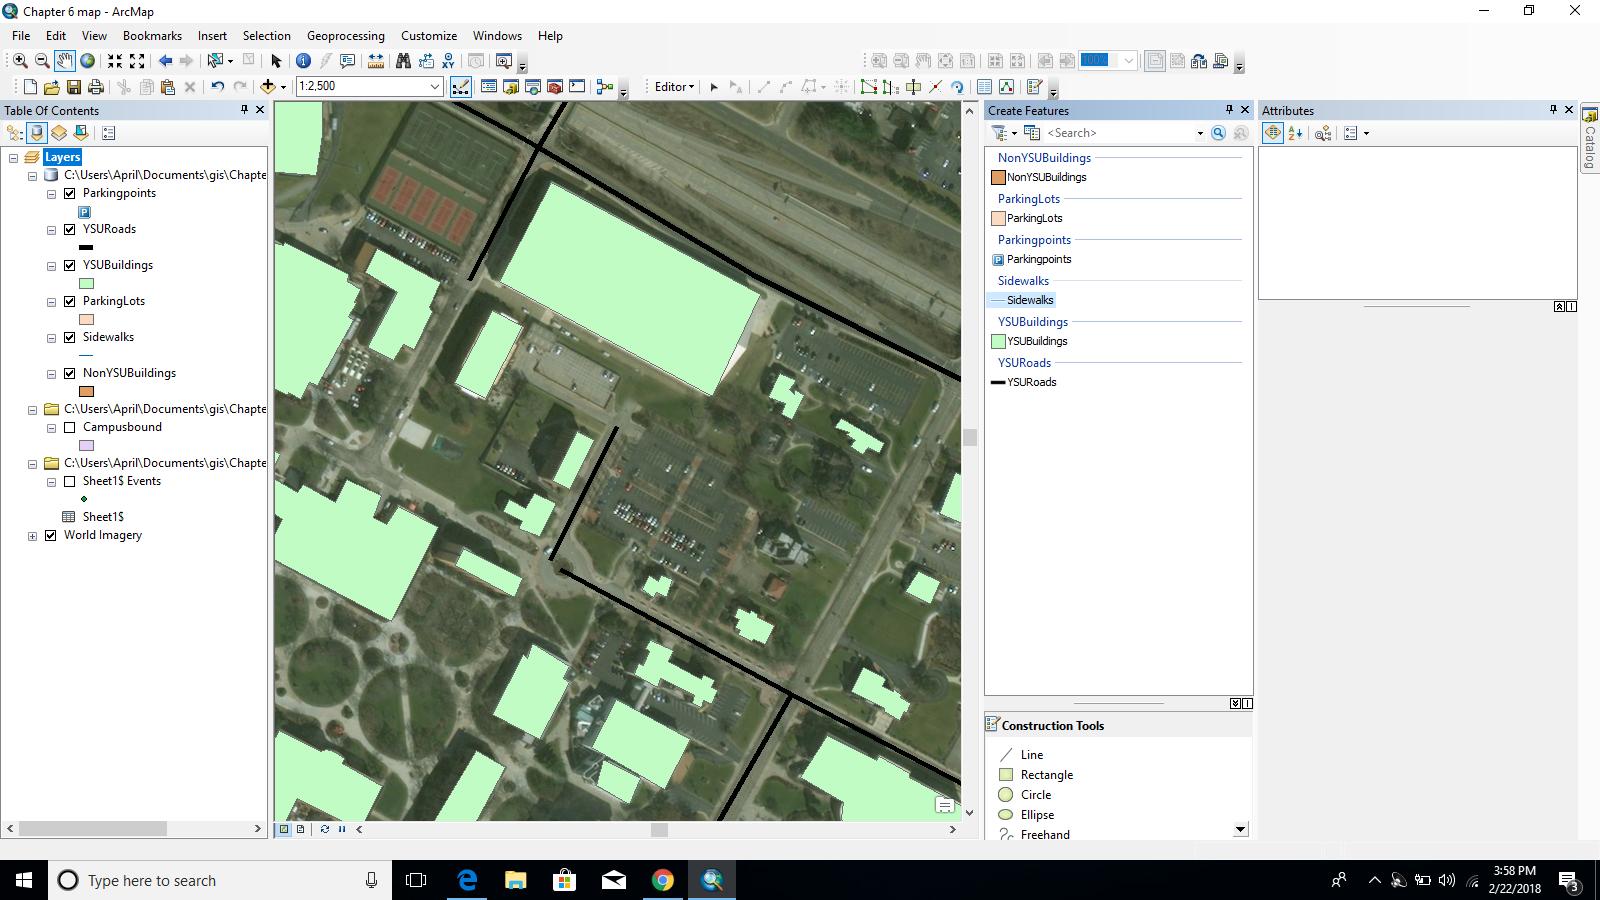Collapse the Layers data frame

(14, 158)
